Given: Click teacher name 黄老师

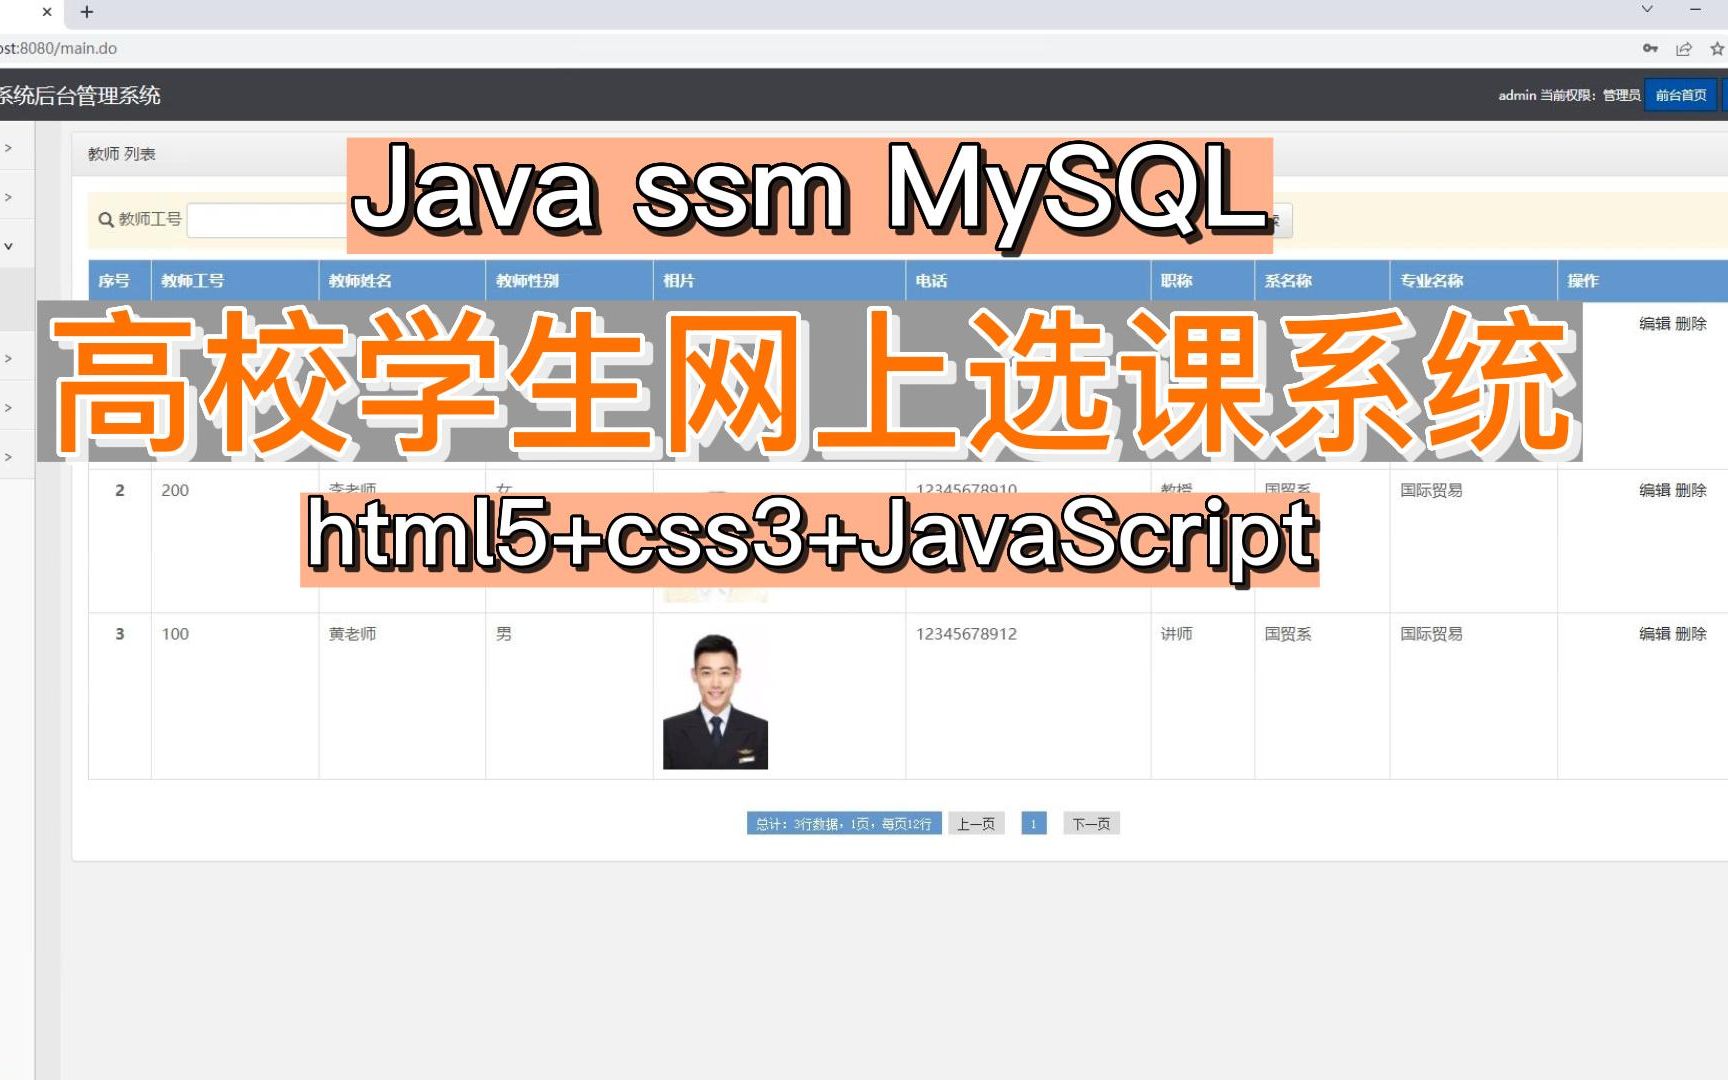Looking at the screenshot, I should 352,634.
